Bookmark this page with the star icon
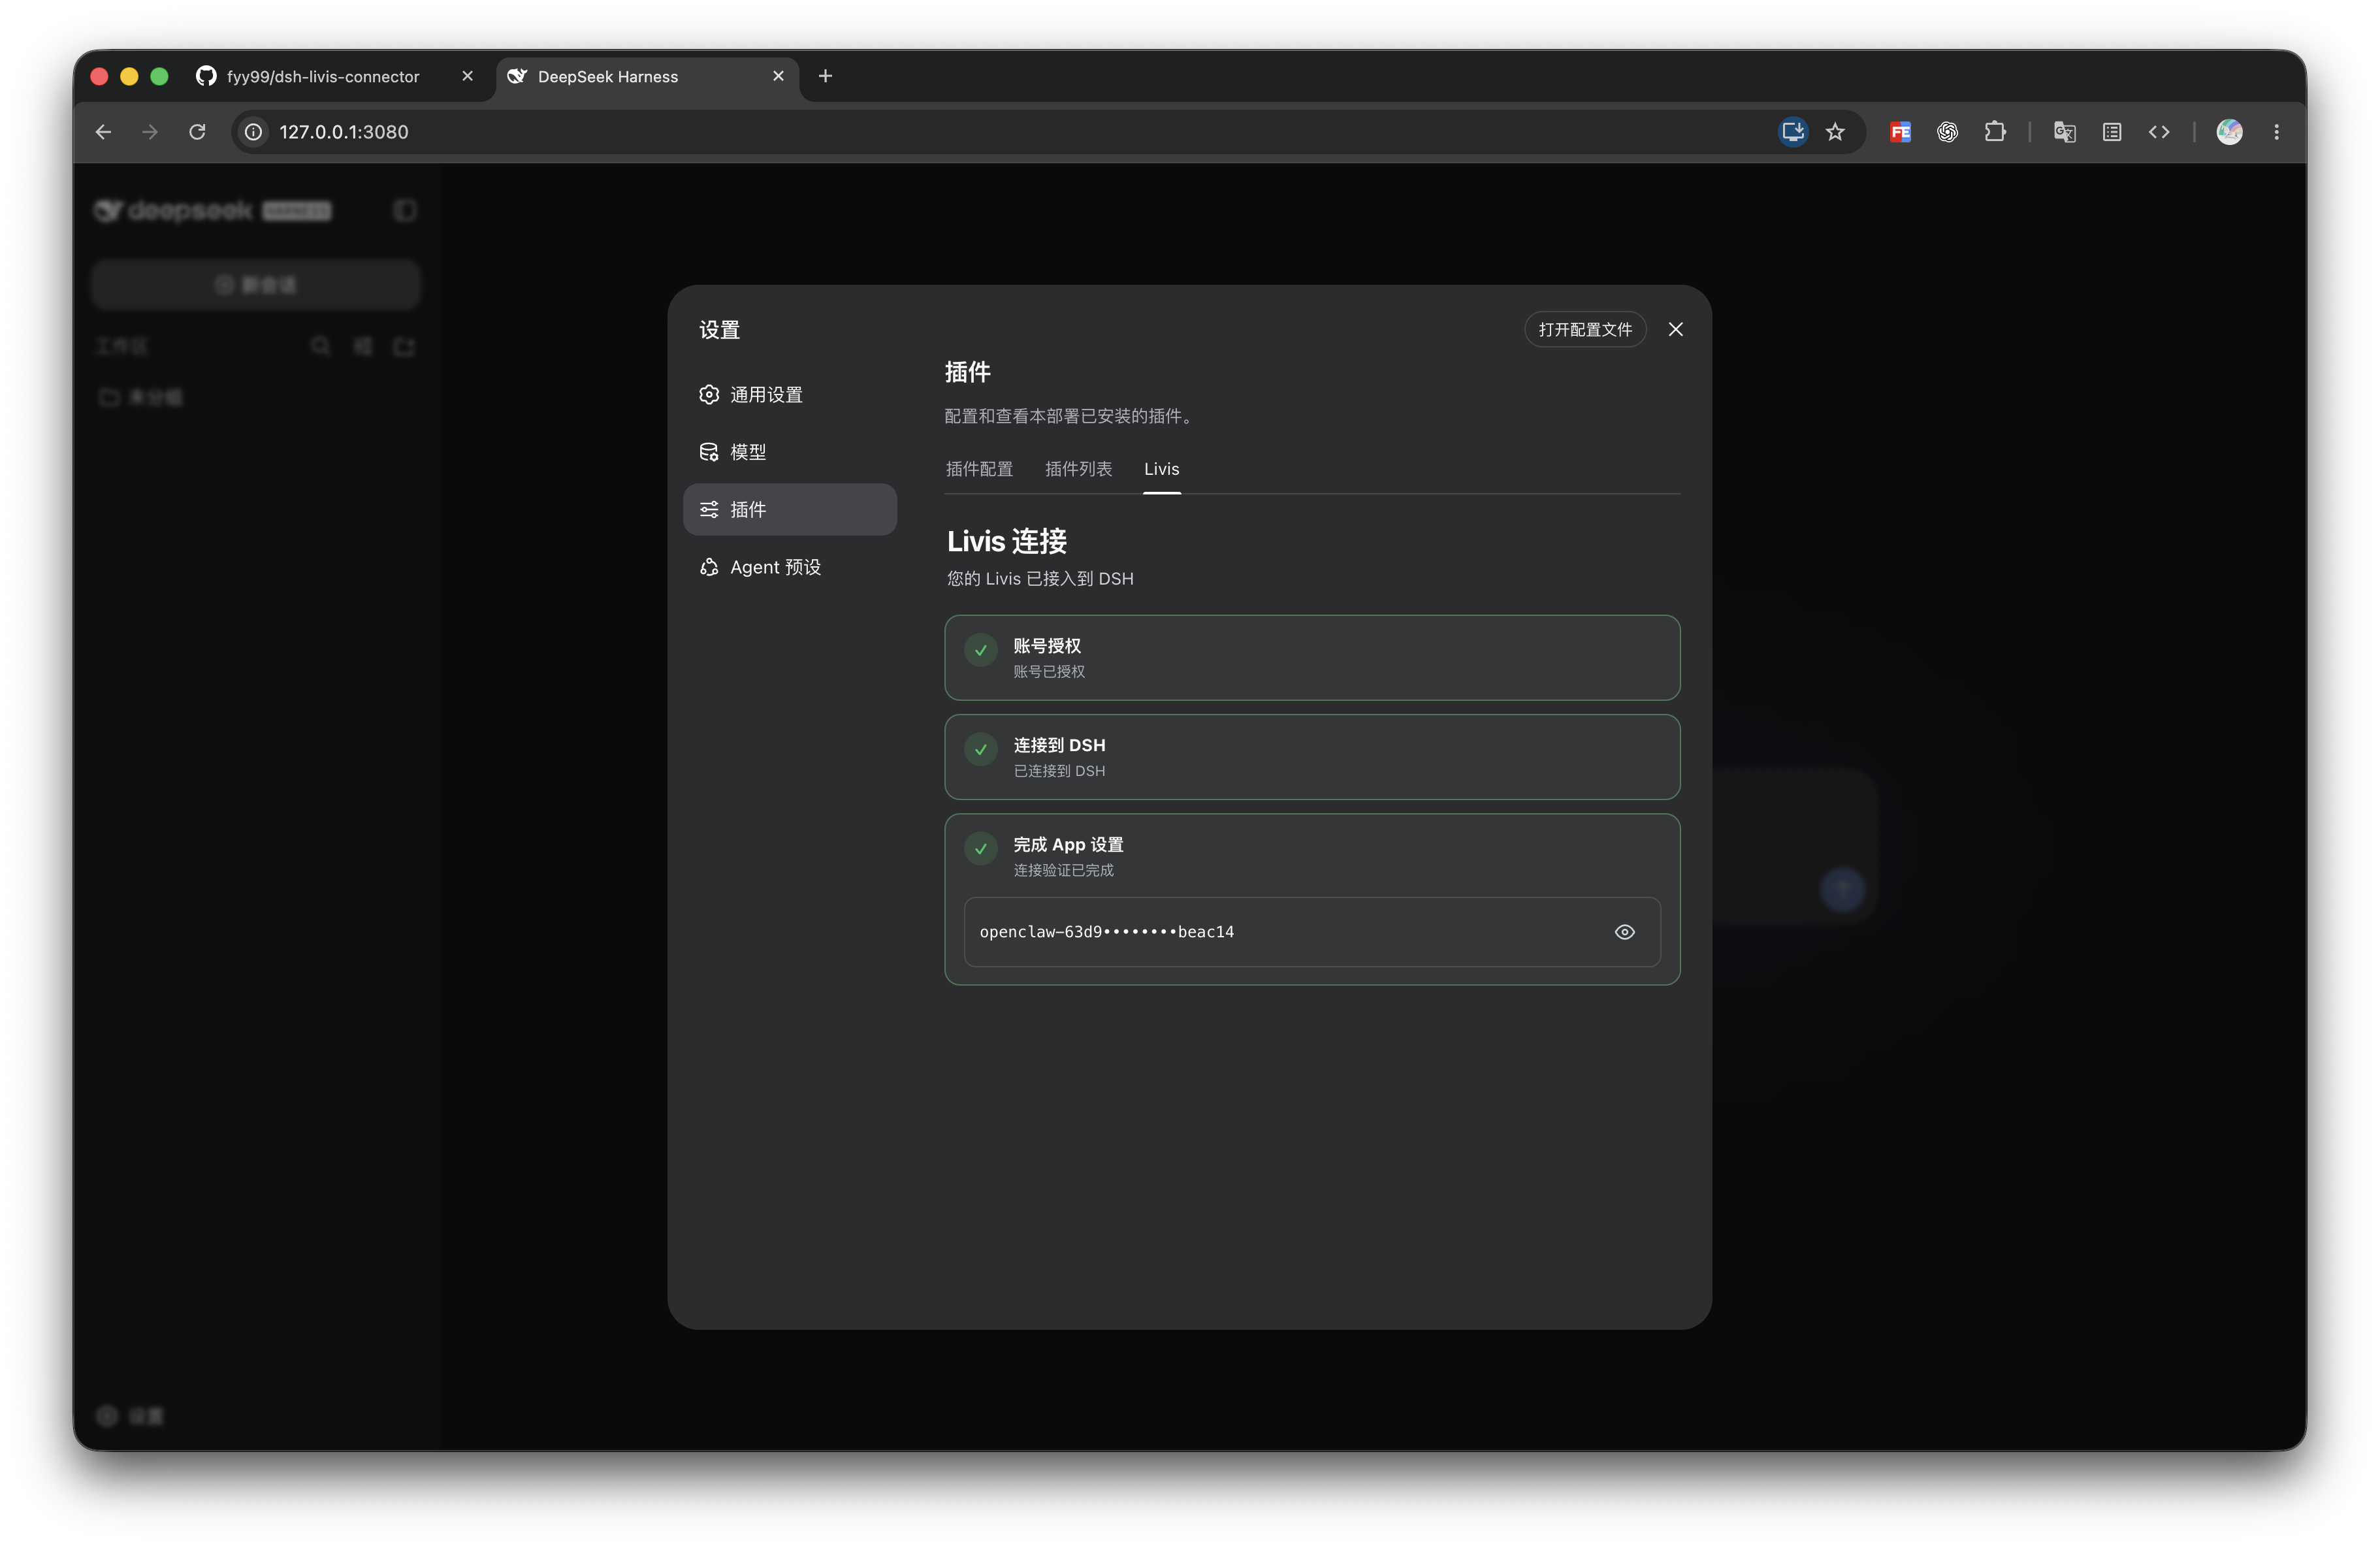2380x1548 pixels. pos(1834,132)
